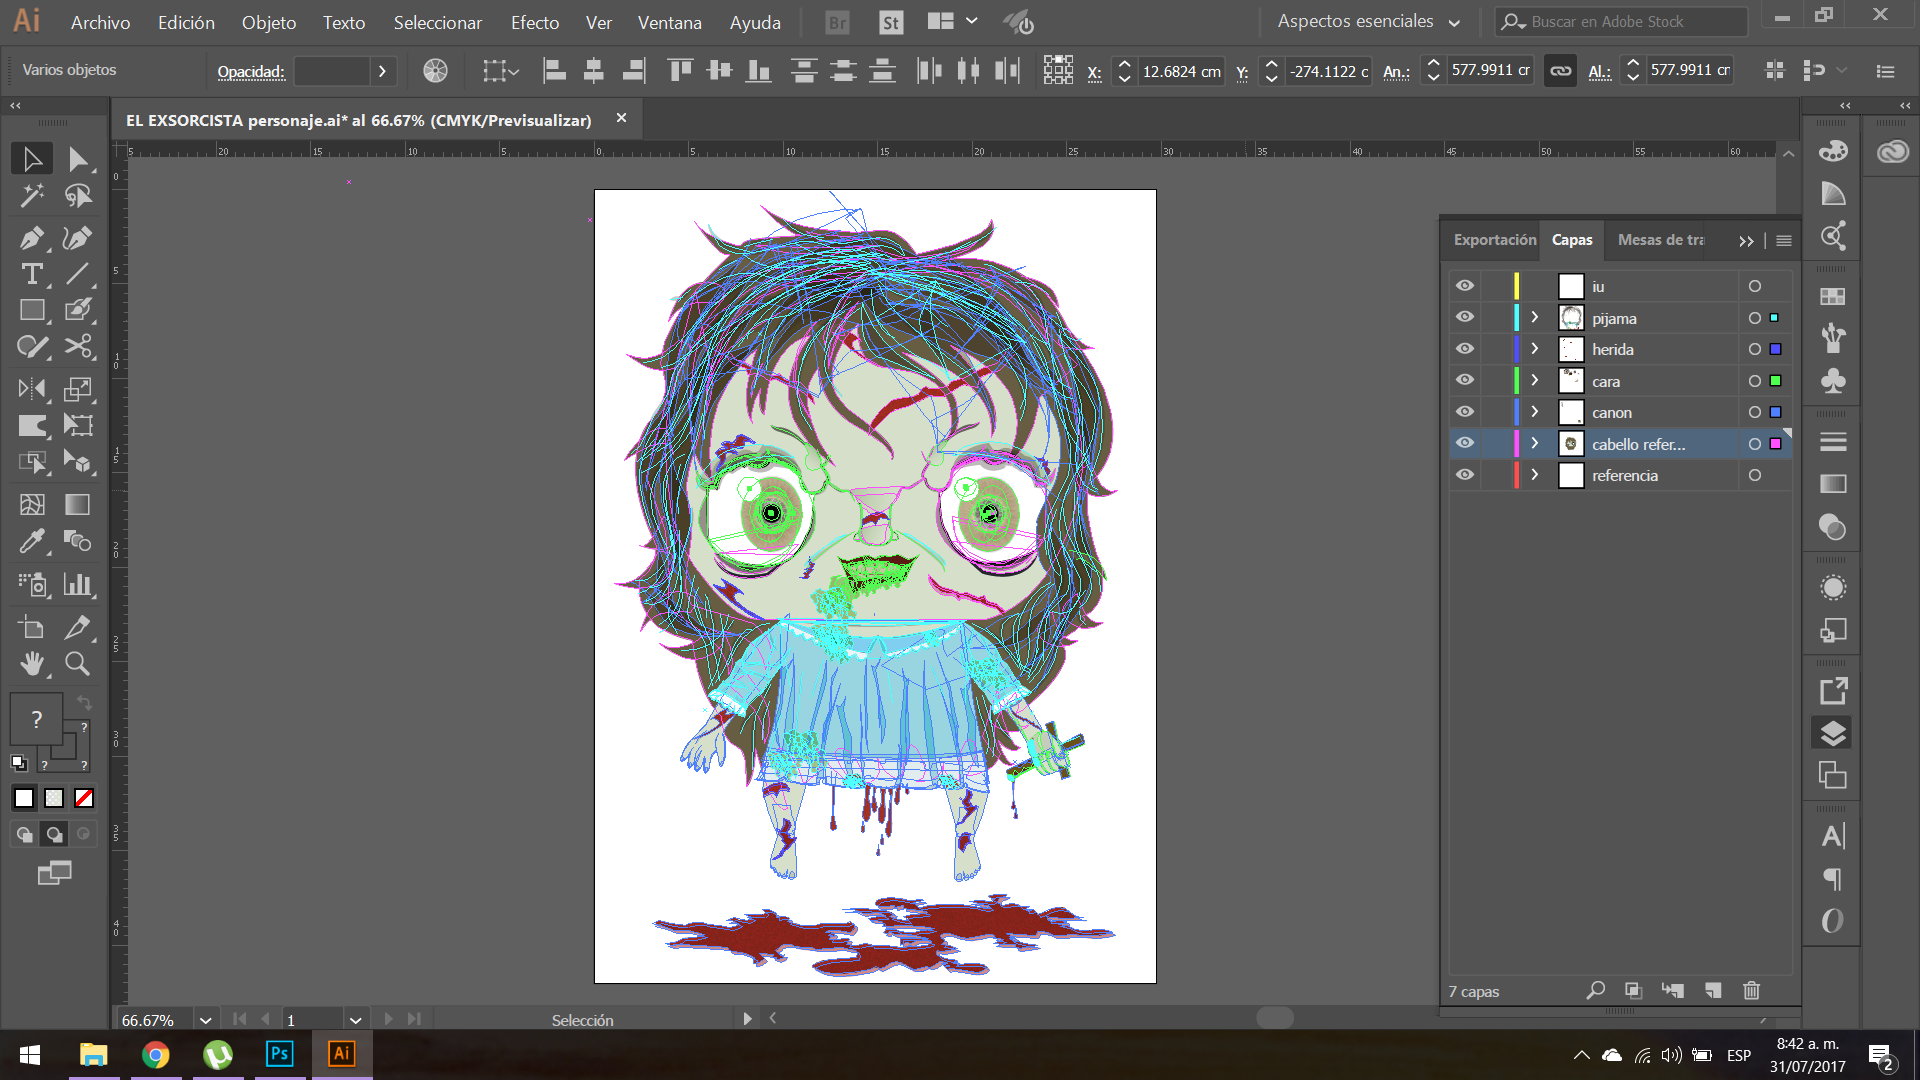Select the Line Segment tool
1920x1080 pixels.
[78, 274]
